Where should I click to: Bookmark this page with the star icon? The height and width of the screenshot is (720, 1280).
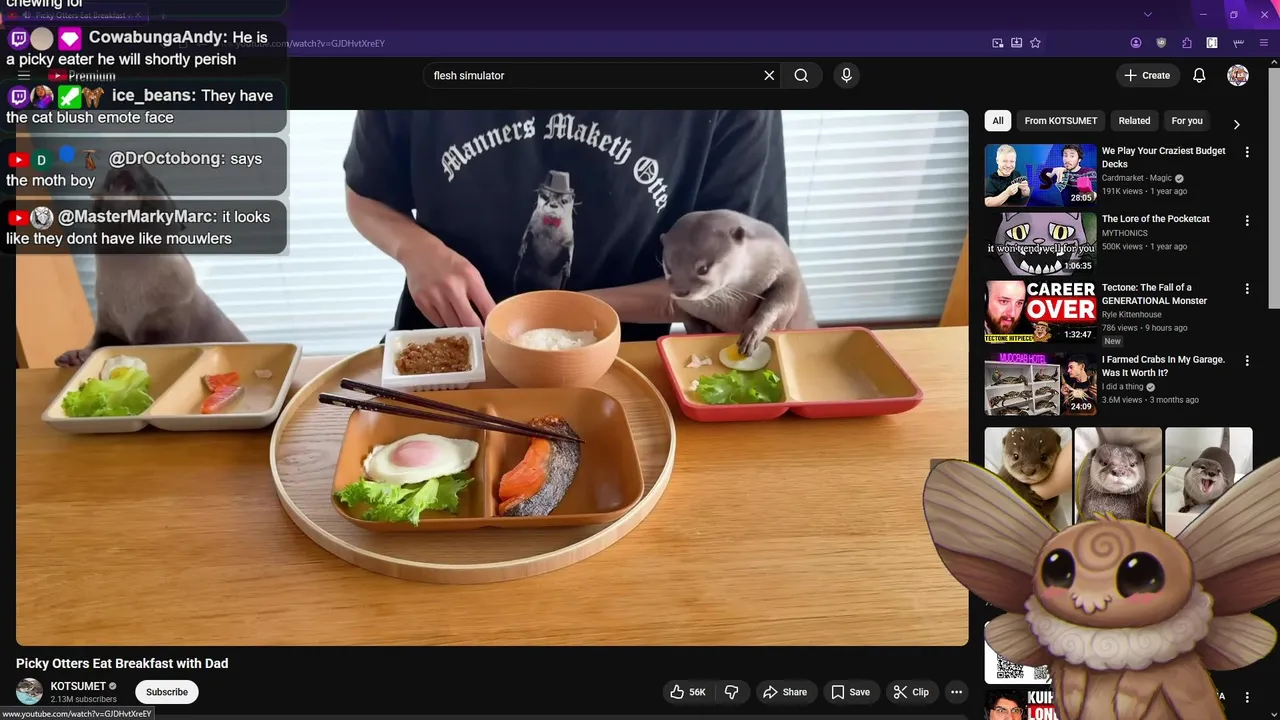click(x=1036, y=43)
